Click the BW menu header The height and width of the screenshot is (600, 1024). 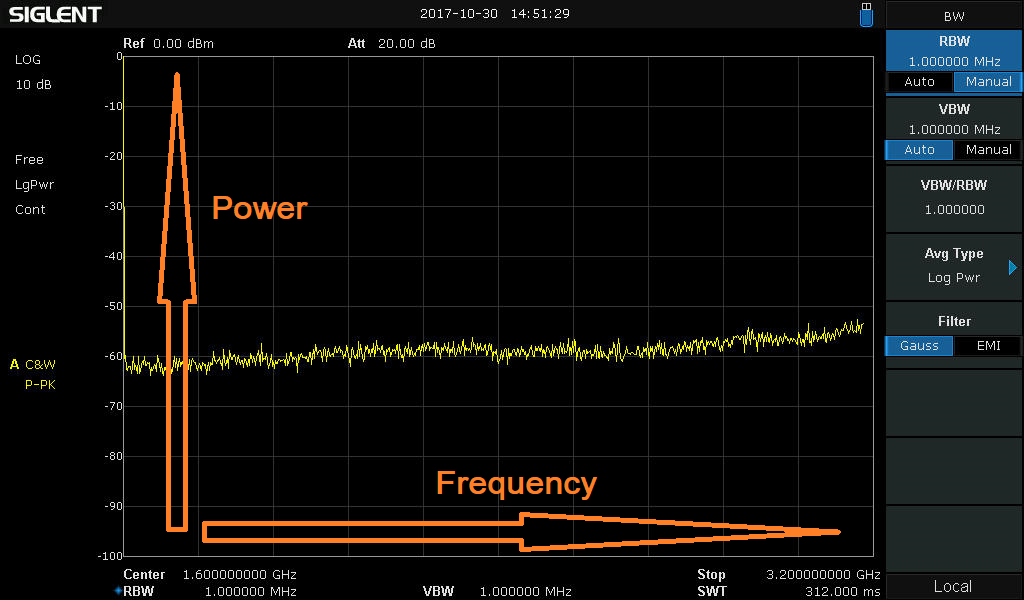pyautogui.click(x=953, y=16)
